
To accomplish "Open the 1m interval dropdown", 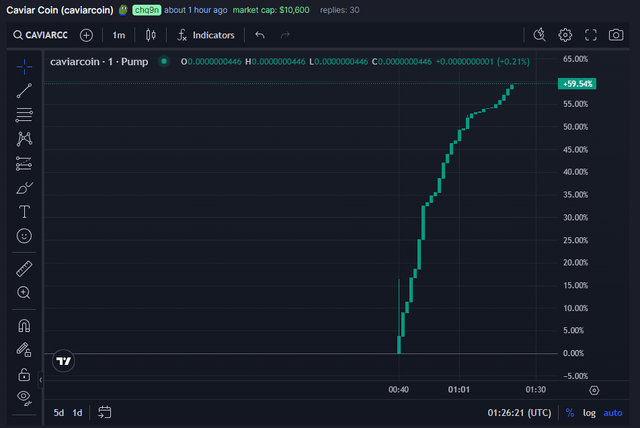I will coord(118,35).
